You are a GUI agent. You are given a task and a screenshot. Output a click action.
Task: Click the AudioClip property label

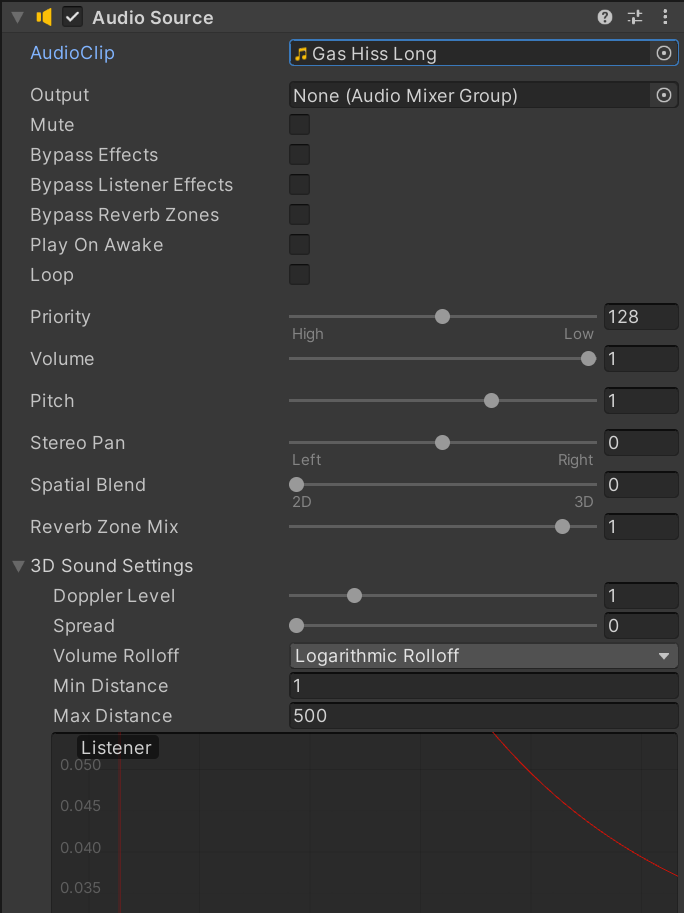coord(72,53)
